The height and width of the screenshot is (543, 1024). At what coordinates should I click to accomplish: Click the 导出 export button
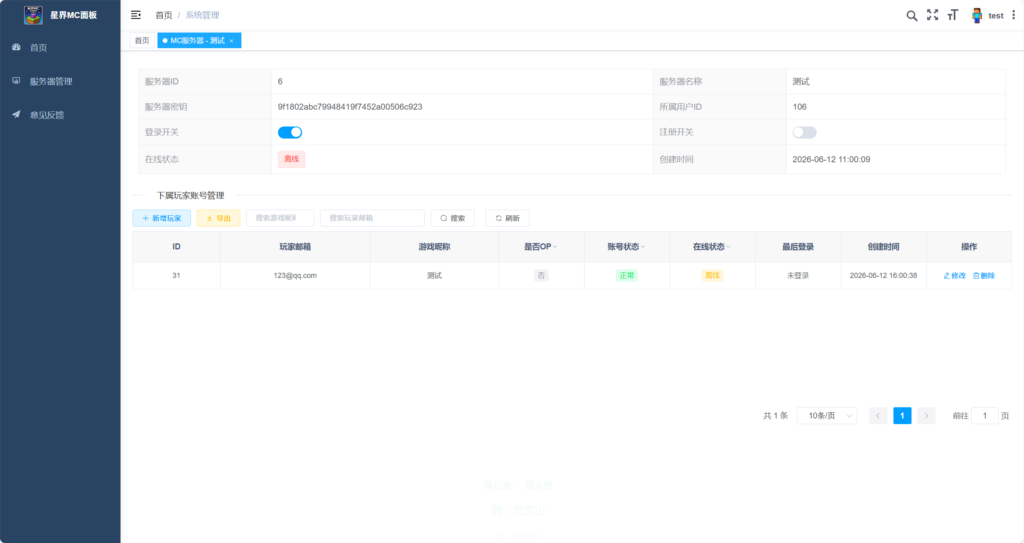click(x=218, y=218)
